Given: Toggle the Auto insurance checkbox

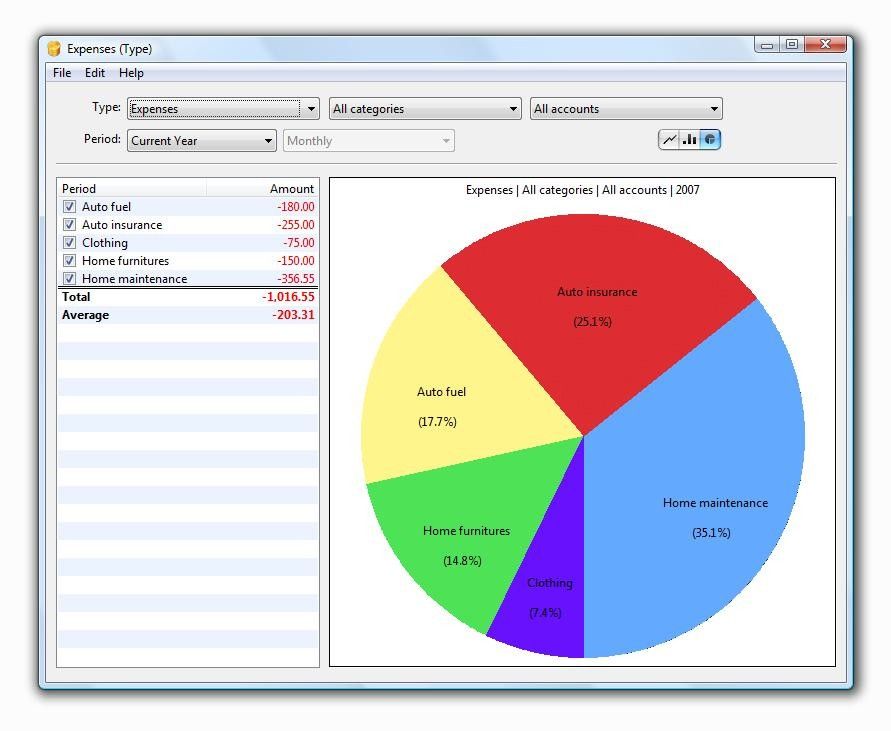Looking at the screenshot, I should click(69, 225).
